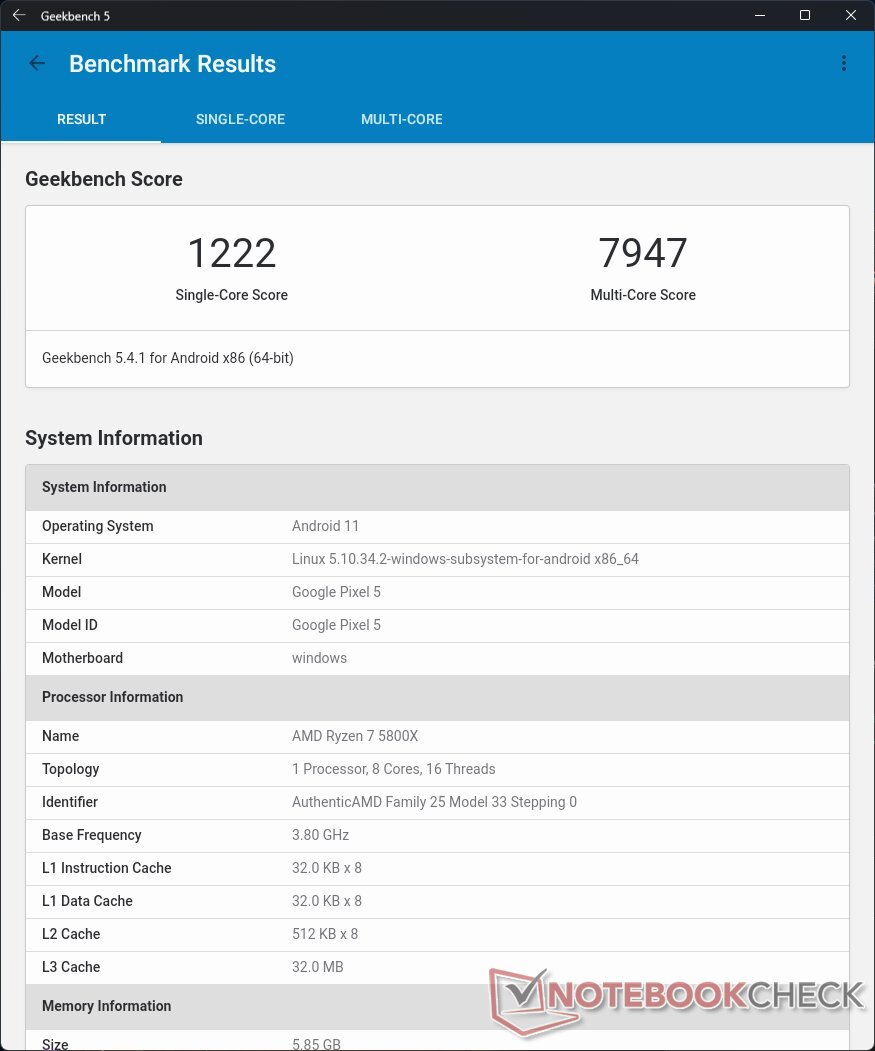Click the Geekbench 5 window title
Viewport: 875px width, 1051px height.
pos(75,15)
